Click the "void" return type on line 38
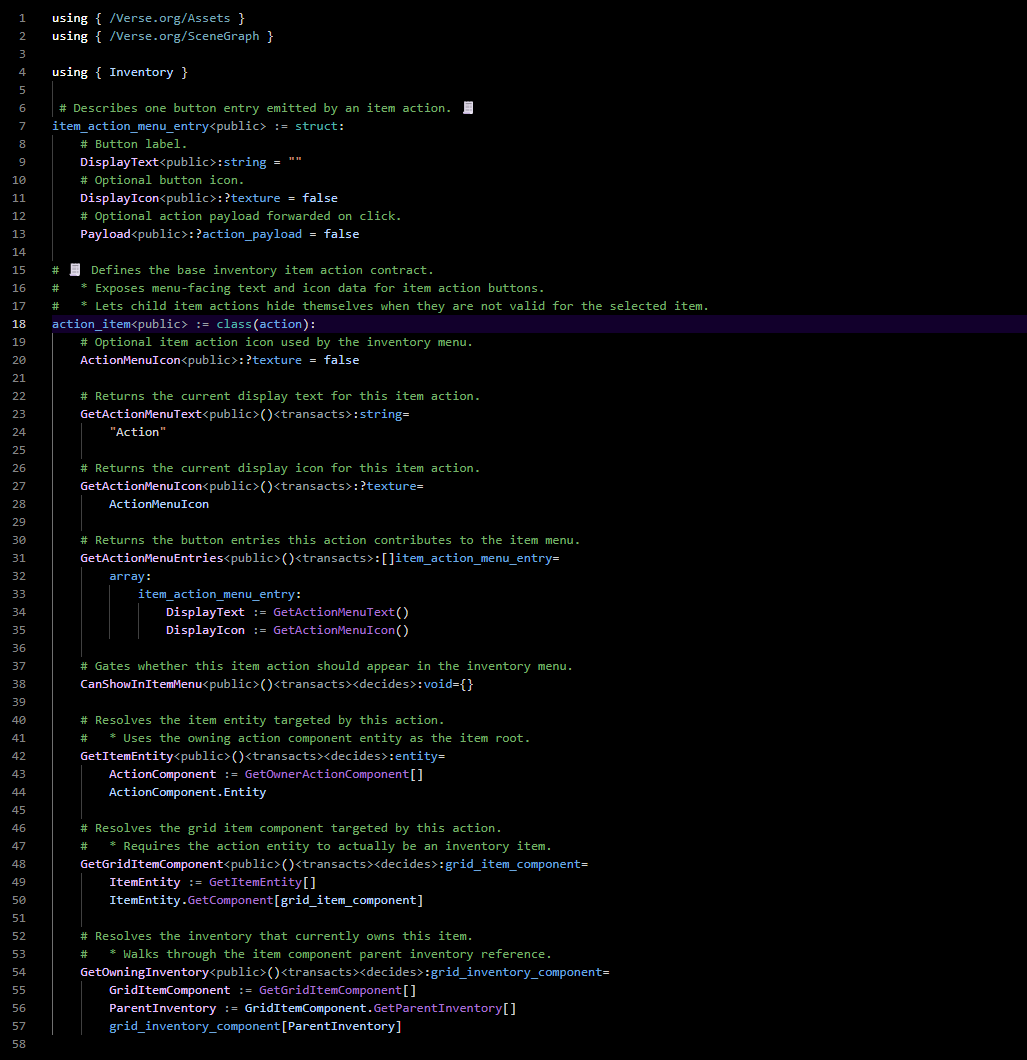This screenshot has height=1060, width=1027. click(437, 684)
